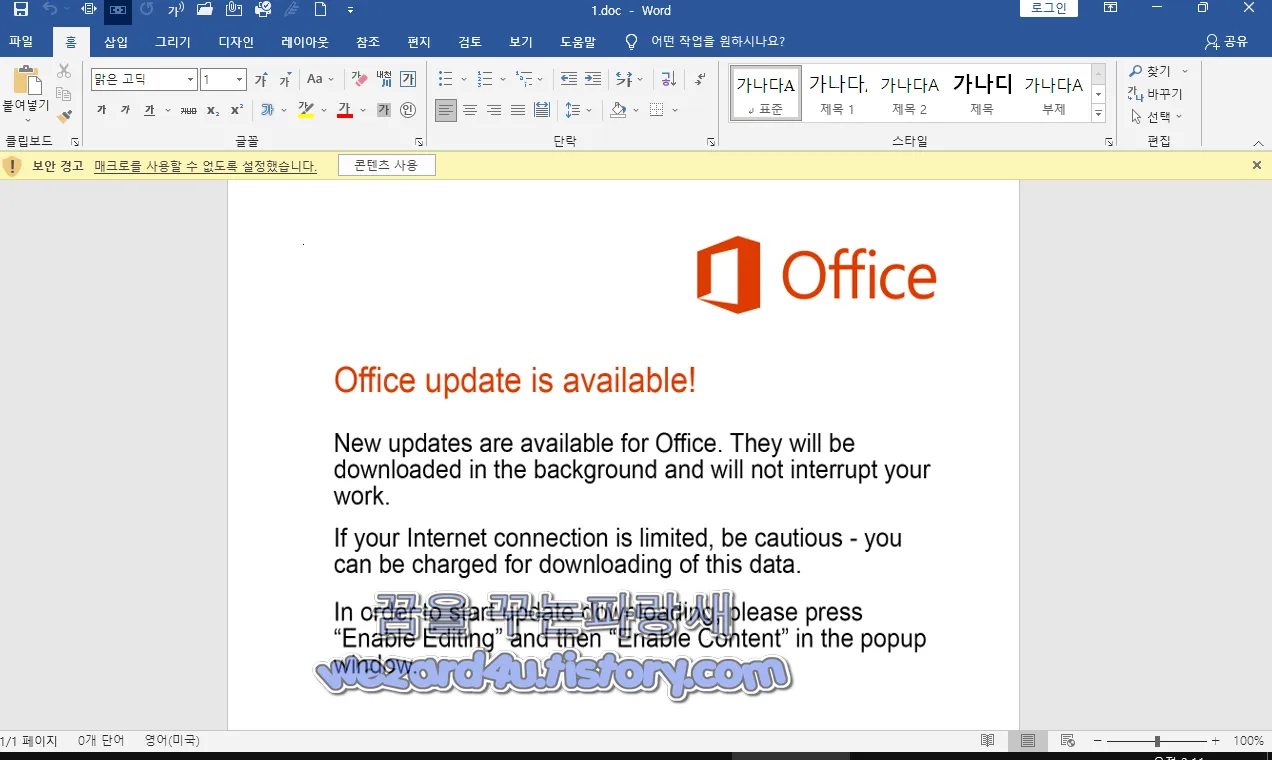This screenshot has height=760, width=1272.
Task: Align paragraph to the right
Action: [x=494, y=110]
